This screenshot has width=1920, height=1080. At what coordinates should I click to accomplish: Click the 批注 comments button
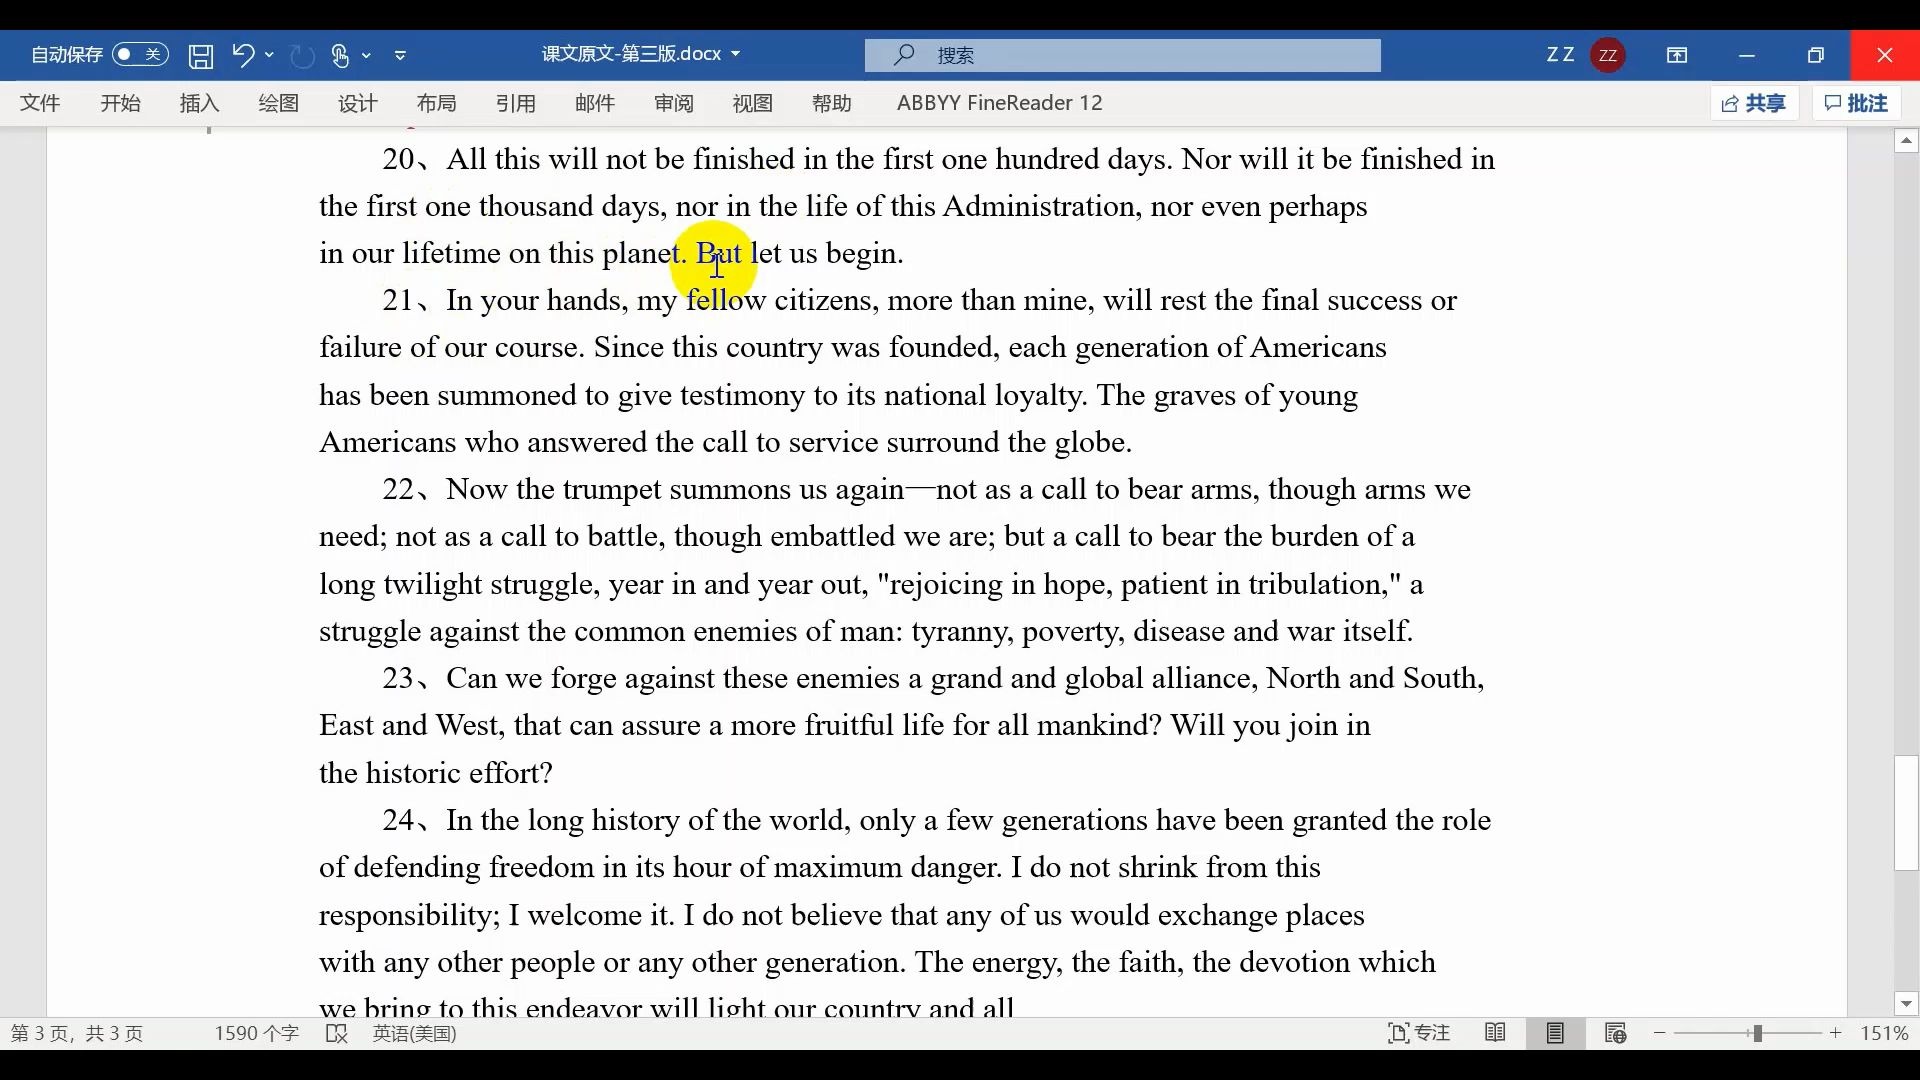coord(1857,103)
